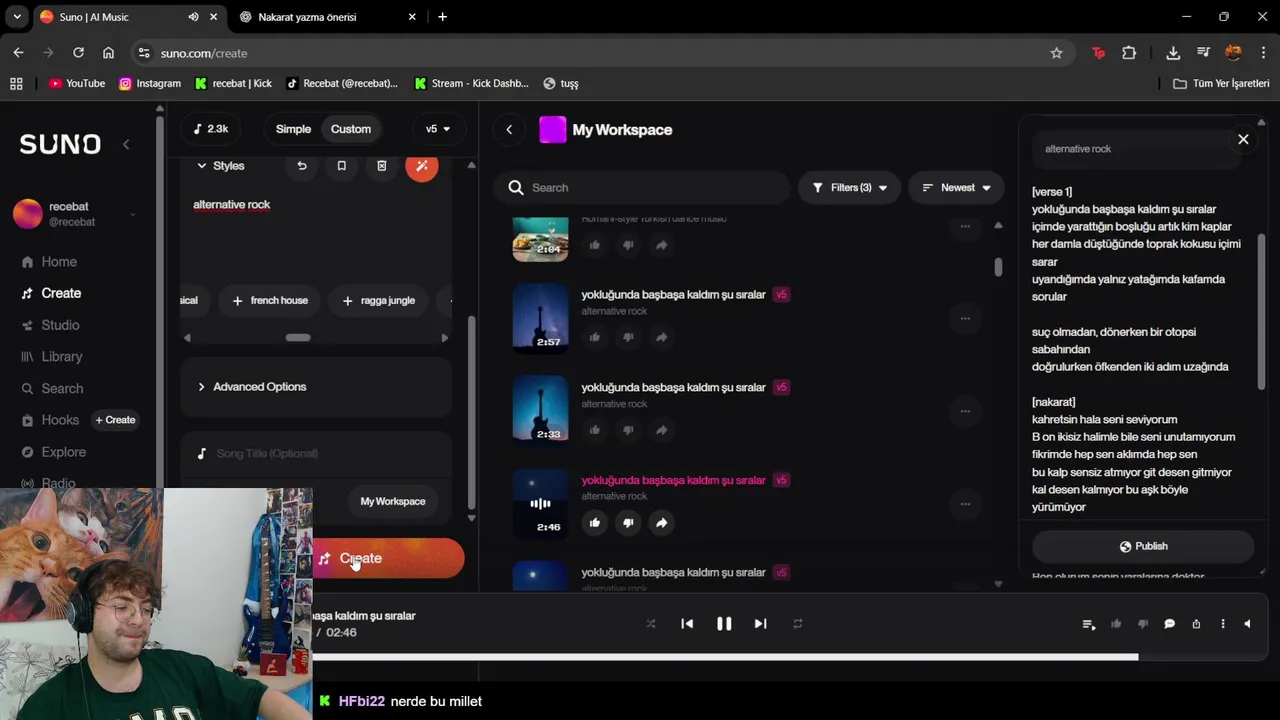This screenshot has height=720, width=1280.
Task: Click the orange magic wand styles button
Action: pyautogui.click(x=422, y=166)
